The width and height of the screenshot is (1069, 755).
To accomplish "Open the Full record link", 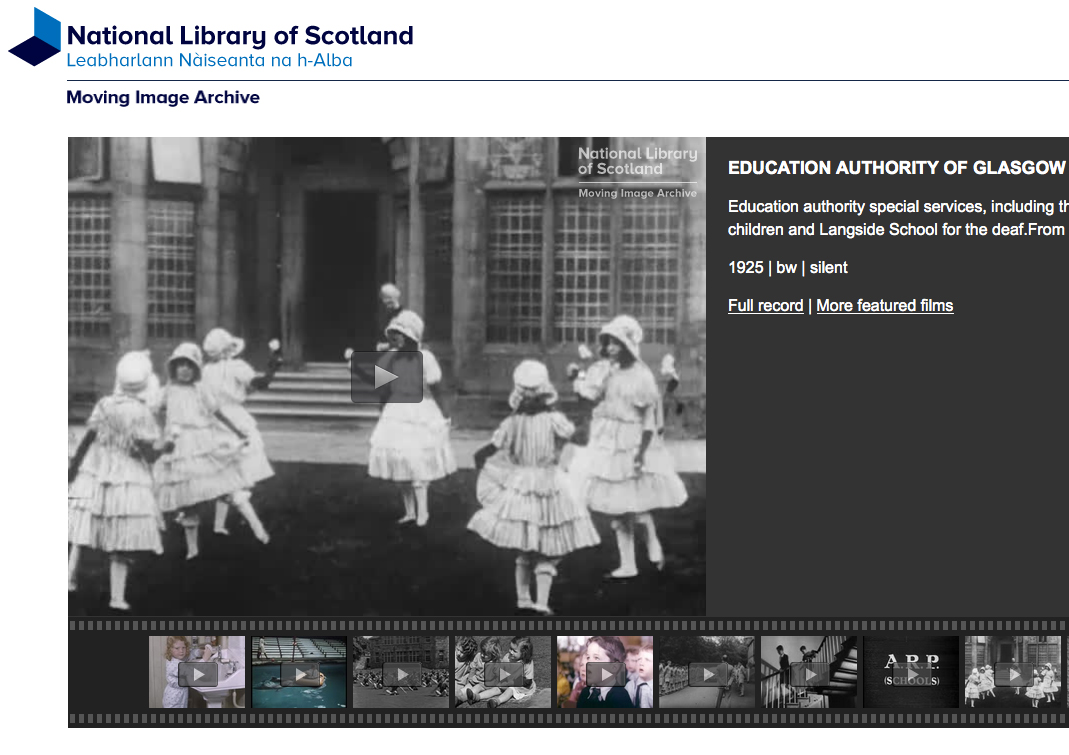I will point(765,306).
